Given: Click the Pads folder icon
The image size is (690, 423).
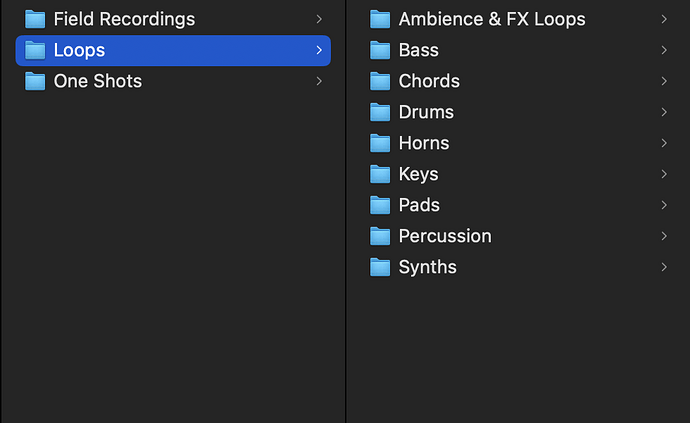Looking at the screenshot, I should [x=380, y=205].
